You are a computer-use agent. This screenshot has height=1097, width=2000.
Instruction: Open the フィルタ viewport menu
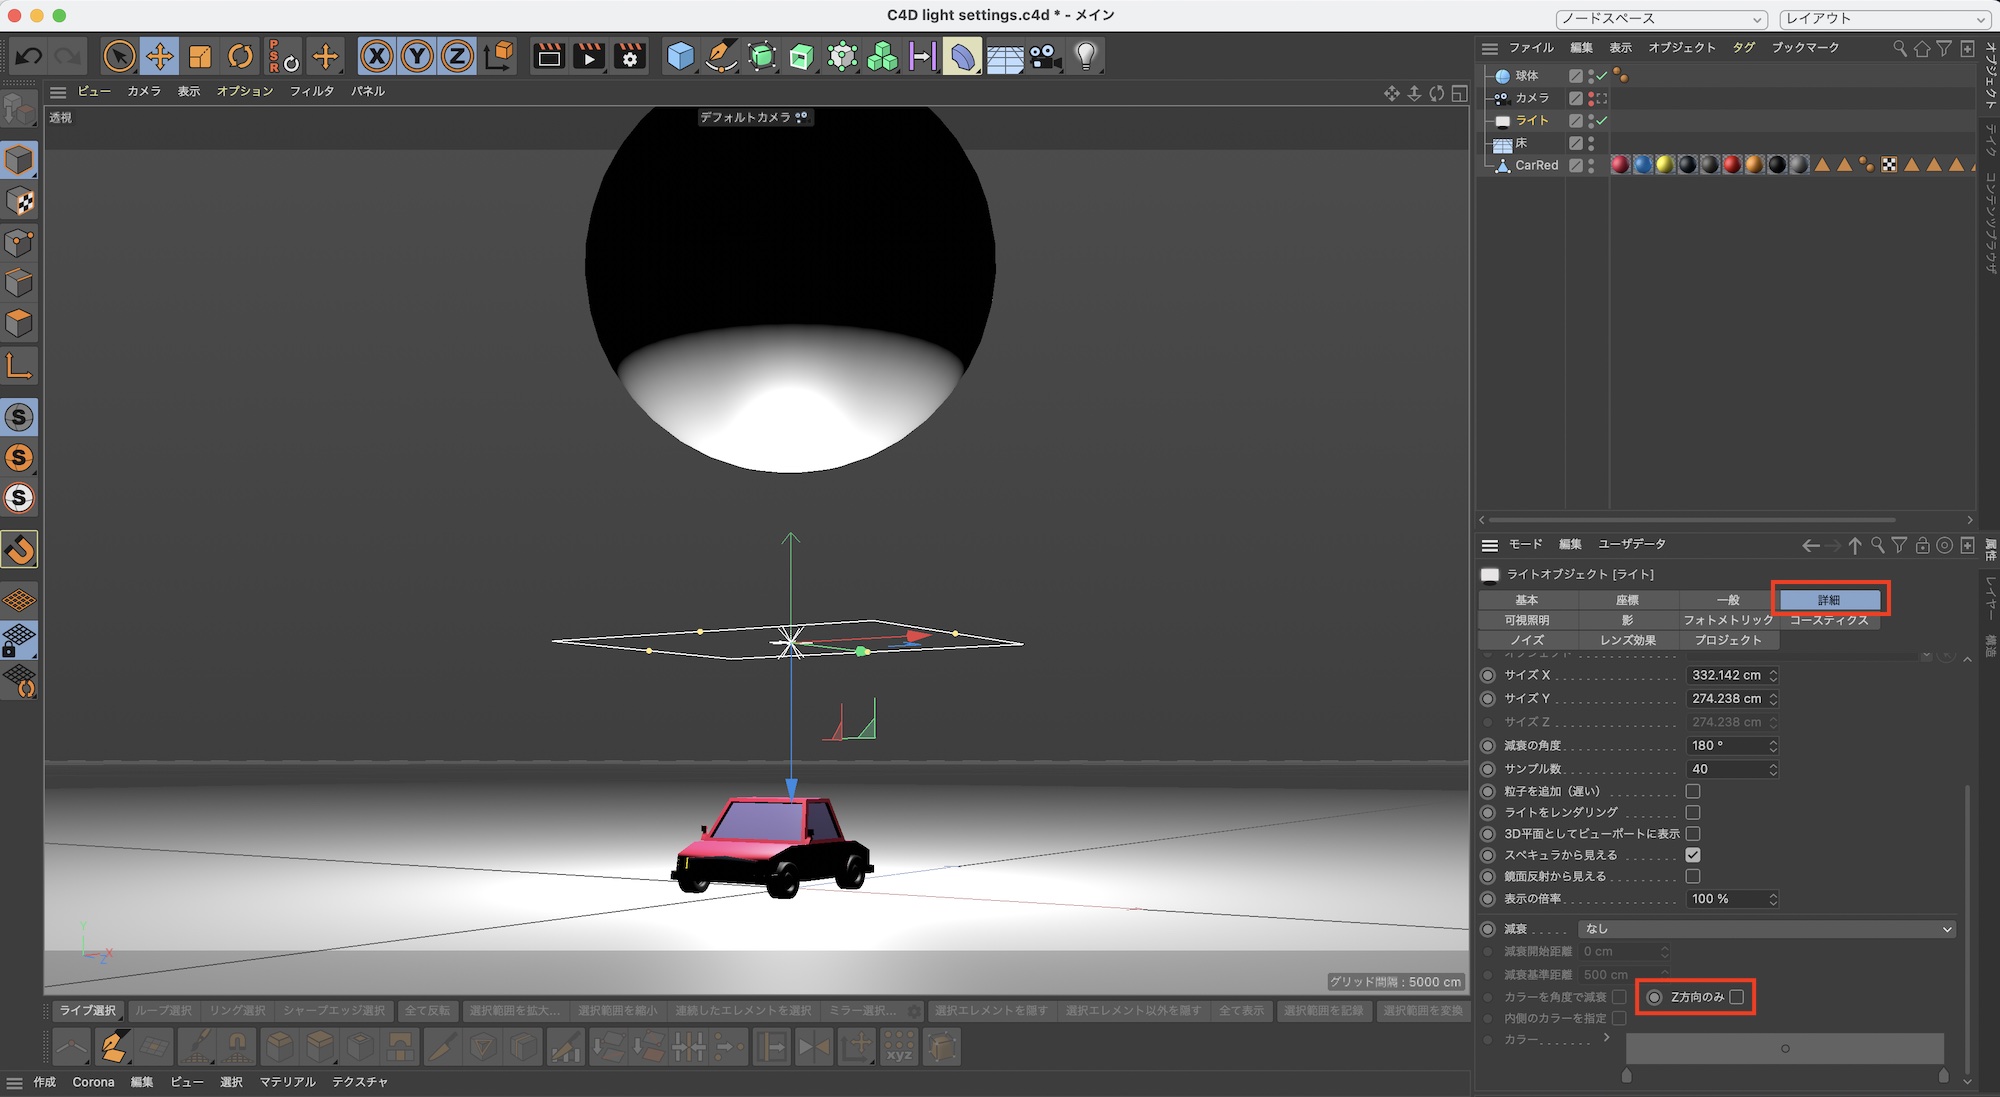click(x=311, y=91)
